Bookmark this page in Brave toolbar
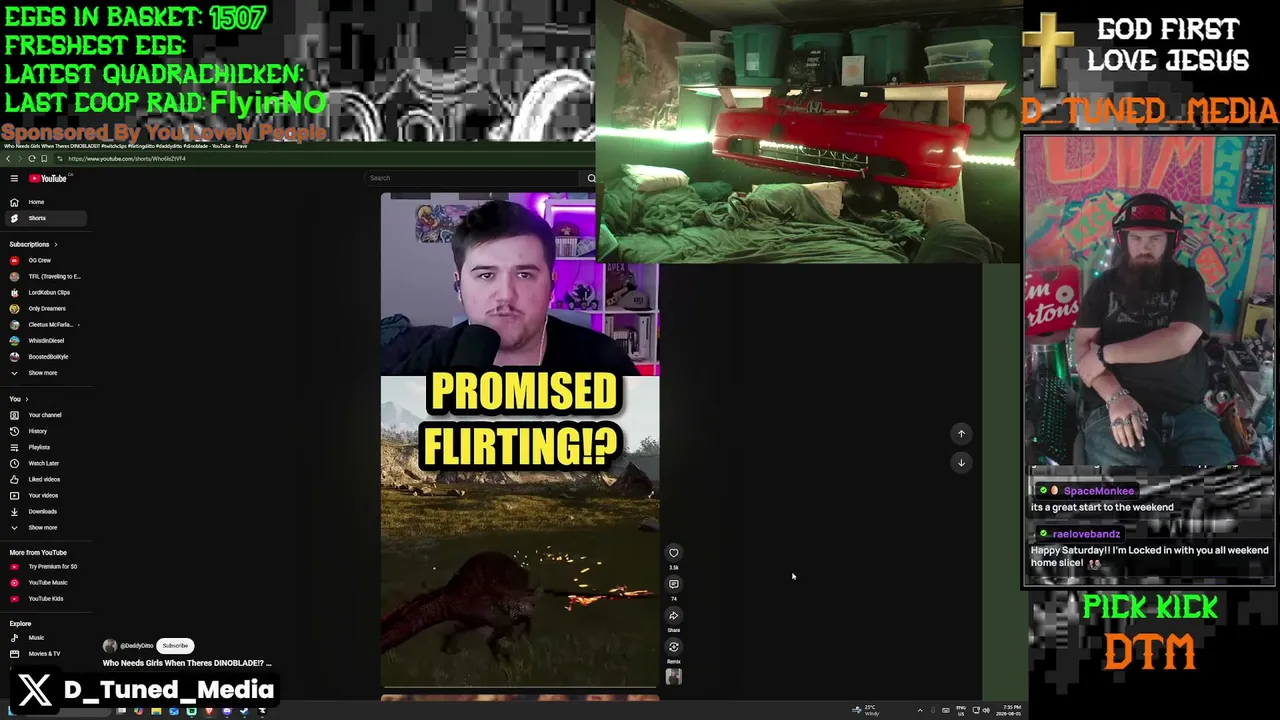Screen dimensions: 1280x720 click(44, 159)
